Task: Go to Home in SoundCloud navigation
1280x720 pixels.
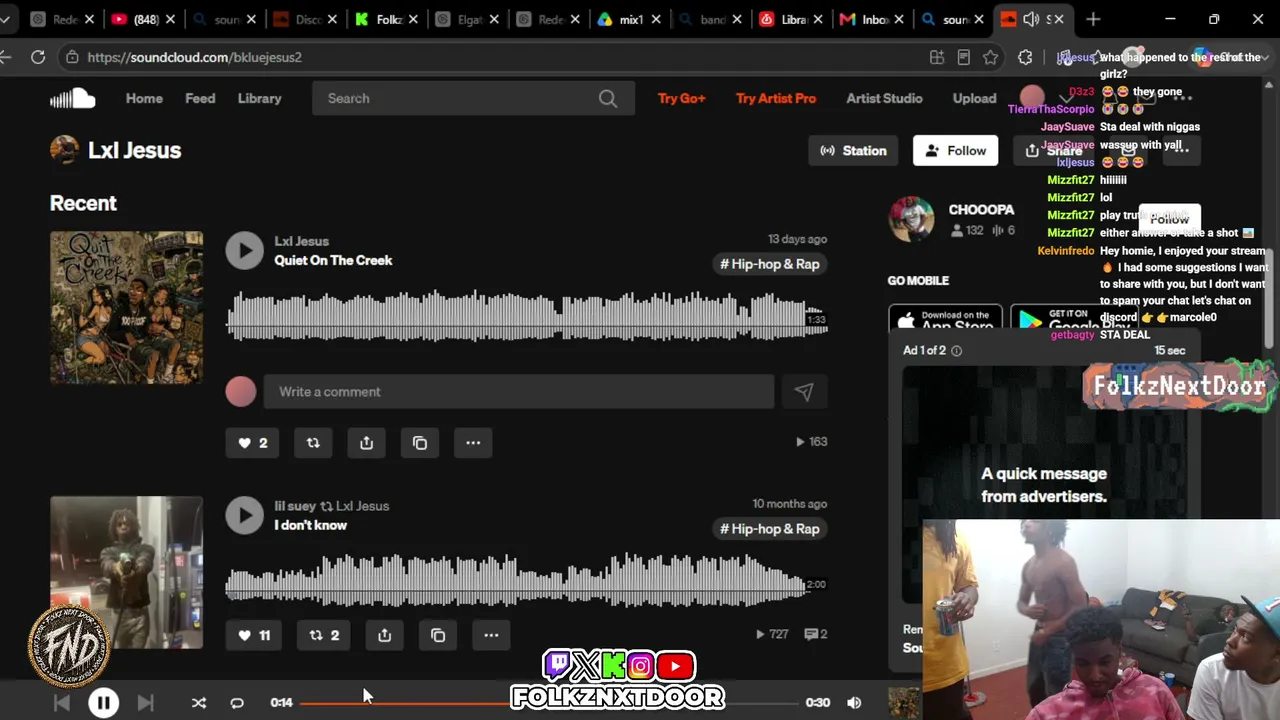Action: coord(144,98)
